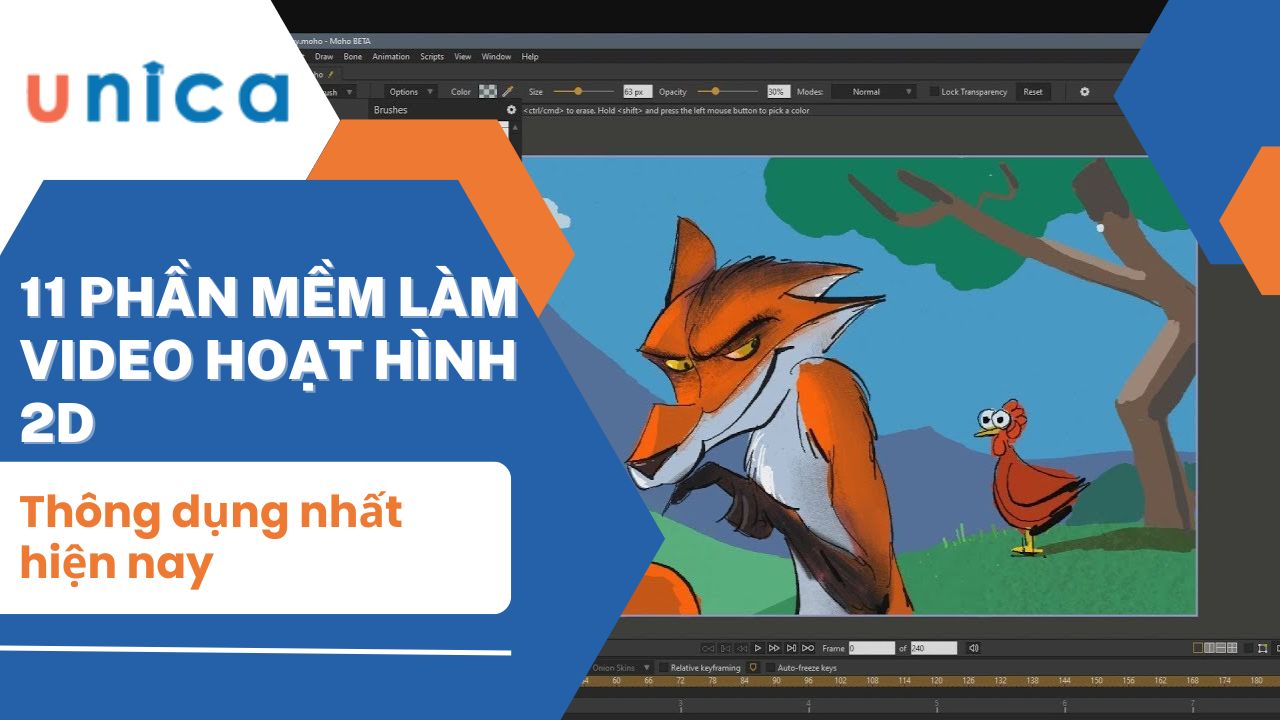Viewport: 1280px width, 720px height.
Task: Click frame 120 on the timeline ruler
Action: (936, 680)
